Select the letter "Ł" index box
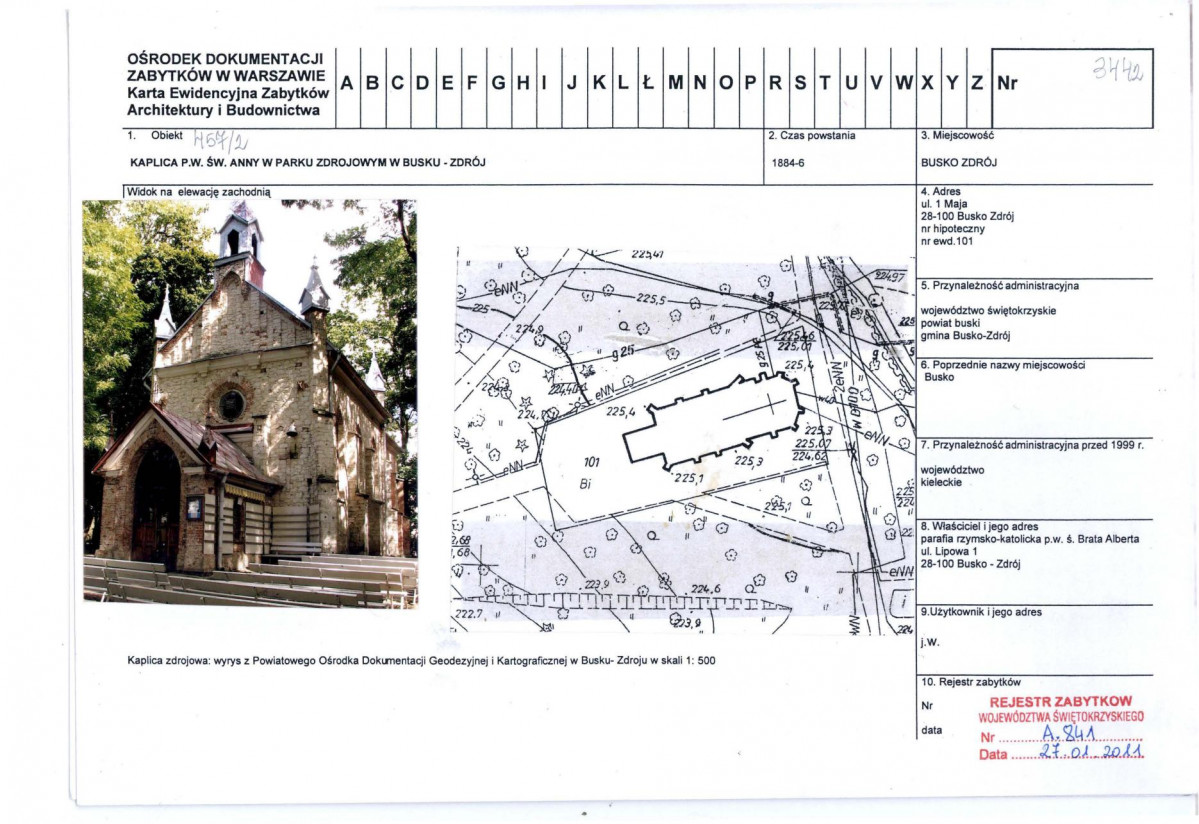The height and width of the screenshot is (824, 1199). pyautogui.click(x=649, y=85)
